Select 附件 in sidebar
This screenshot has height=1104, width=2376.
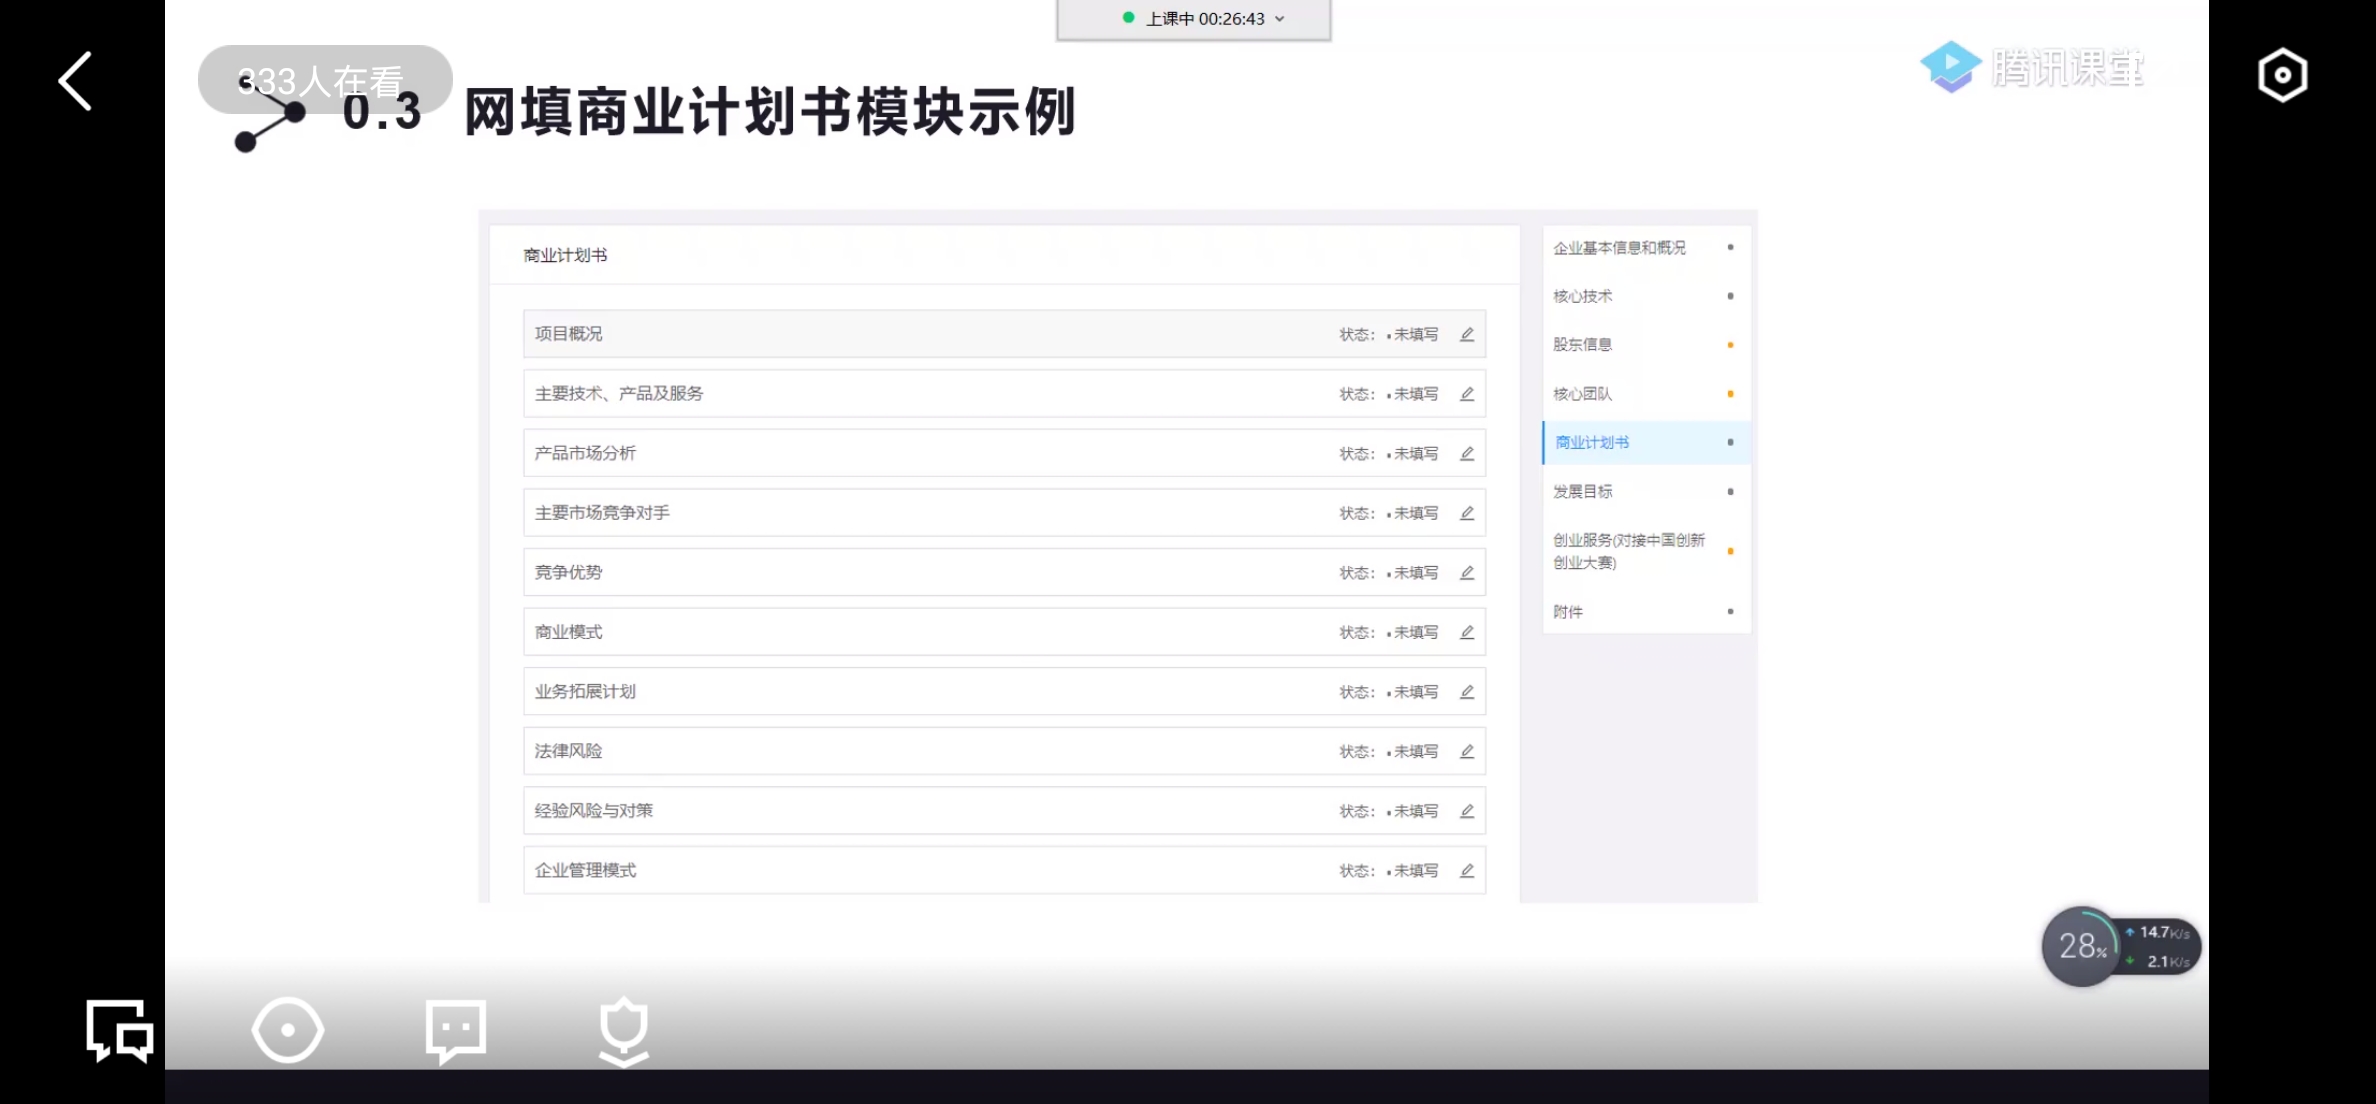(x=1646, y=611)
